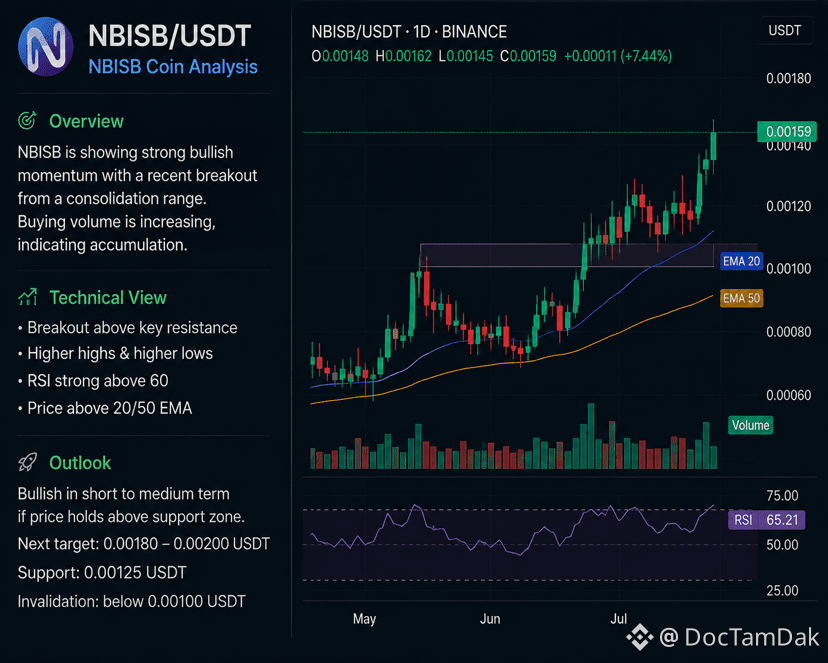This screenshot has height=663, width=828.
Task: Click the May label on time axis
Action: coord(364,619)
